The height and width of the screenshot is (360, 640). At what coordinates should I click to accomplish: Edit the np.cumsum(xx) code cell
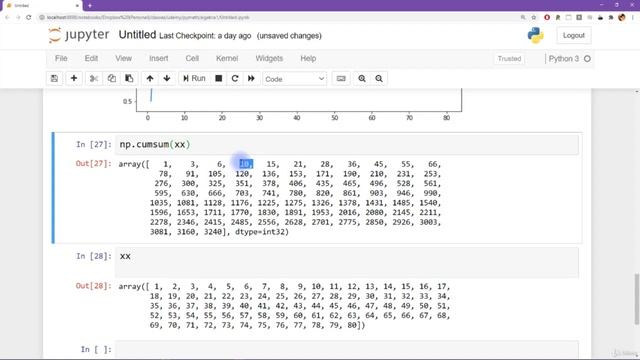click(347, 144)
